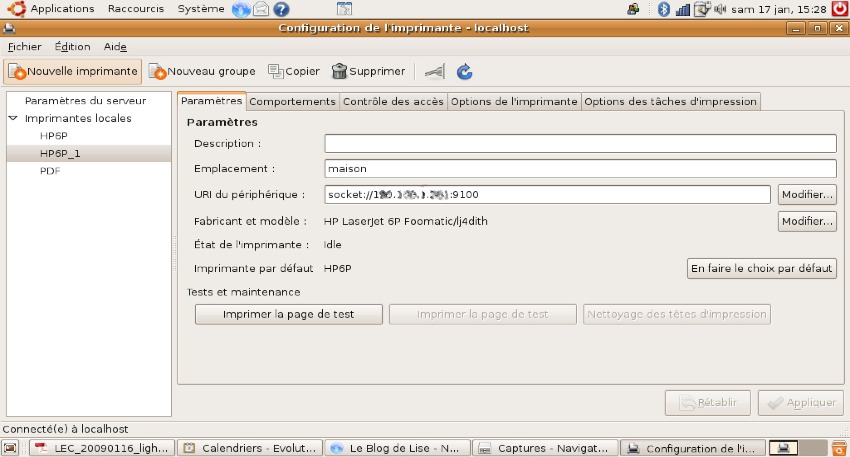This screenshot has width=850, height=457.
Task: Open the Fichier menu
Action: [x=24, y=47]
